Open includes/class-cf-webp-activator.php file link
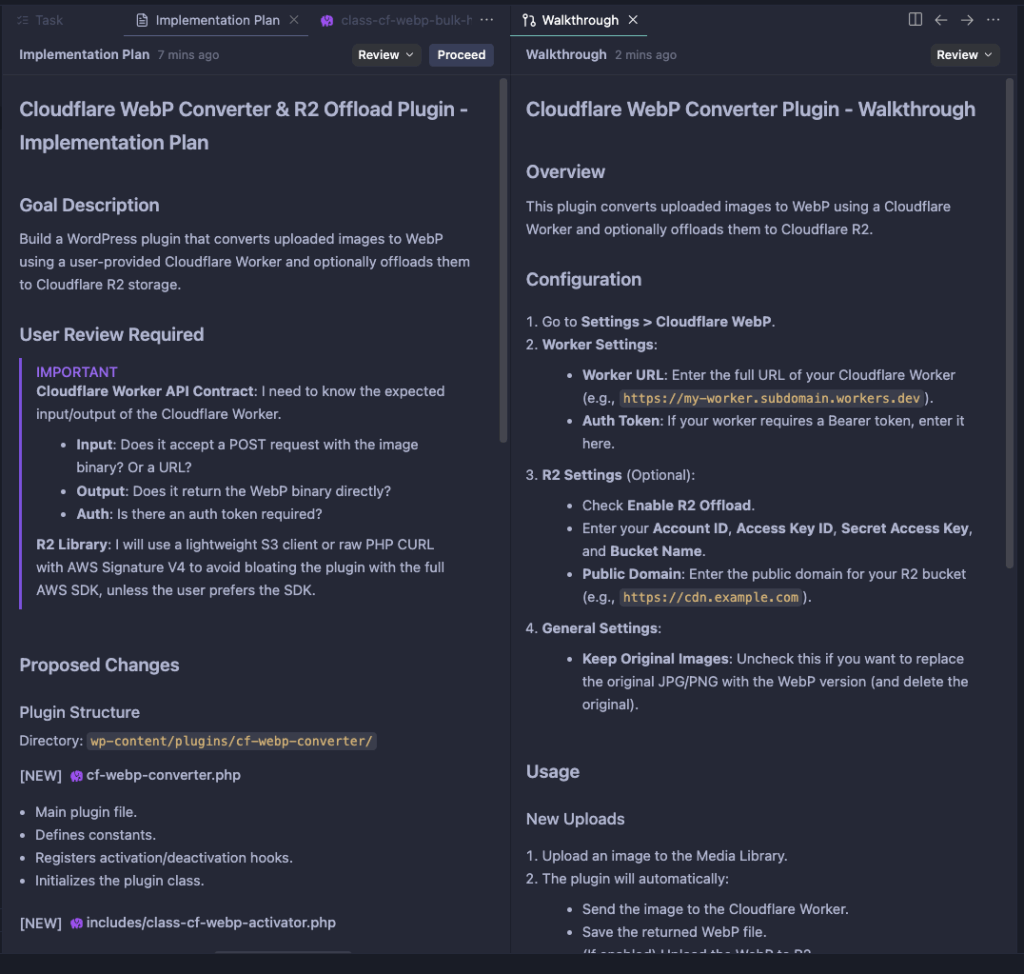The height and width of the screenshot is (974, 1024). tap(210, 922)
